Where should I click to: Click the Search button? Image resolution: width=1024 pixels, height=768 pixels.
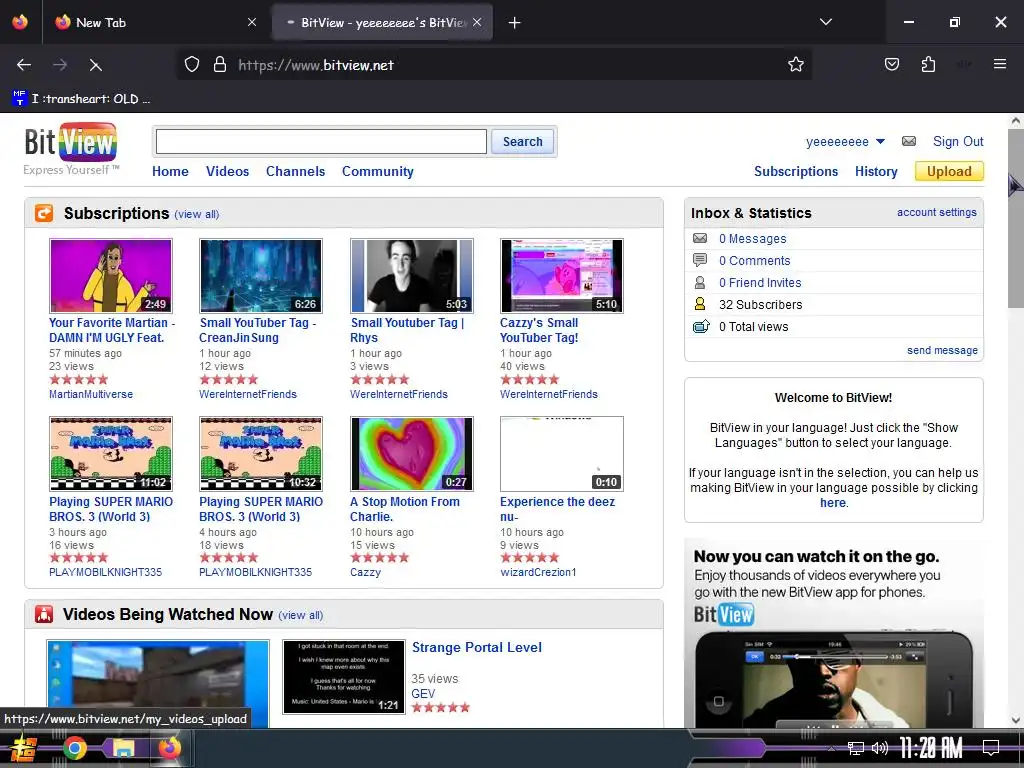pos(522,141)
